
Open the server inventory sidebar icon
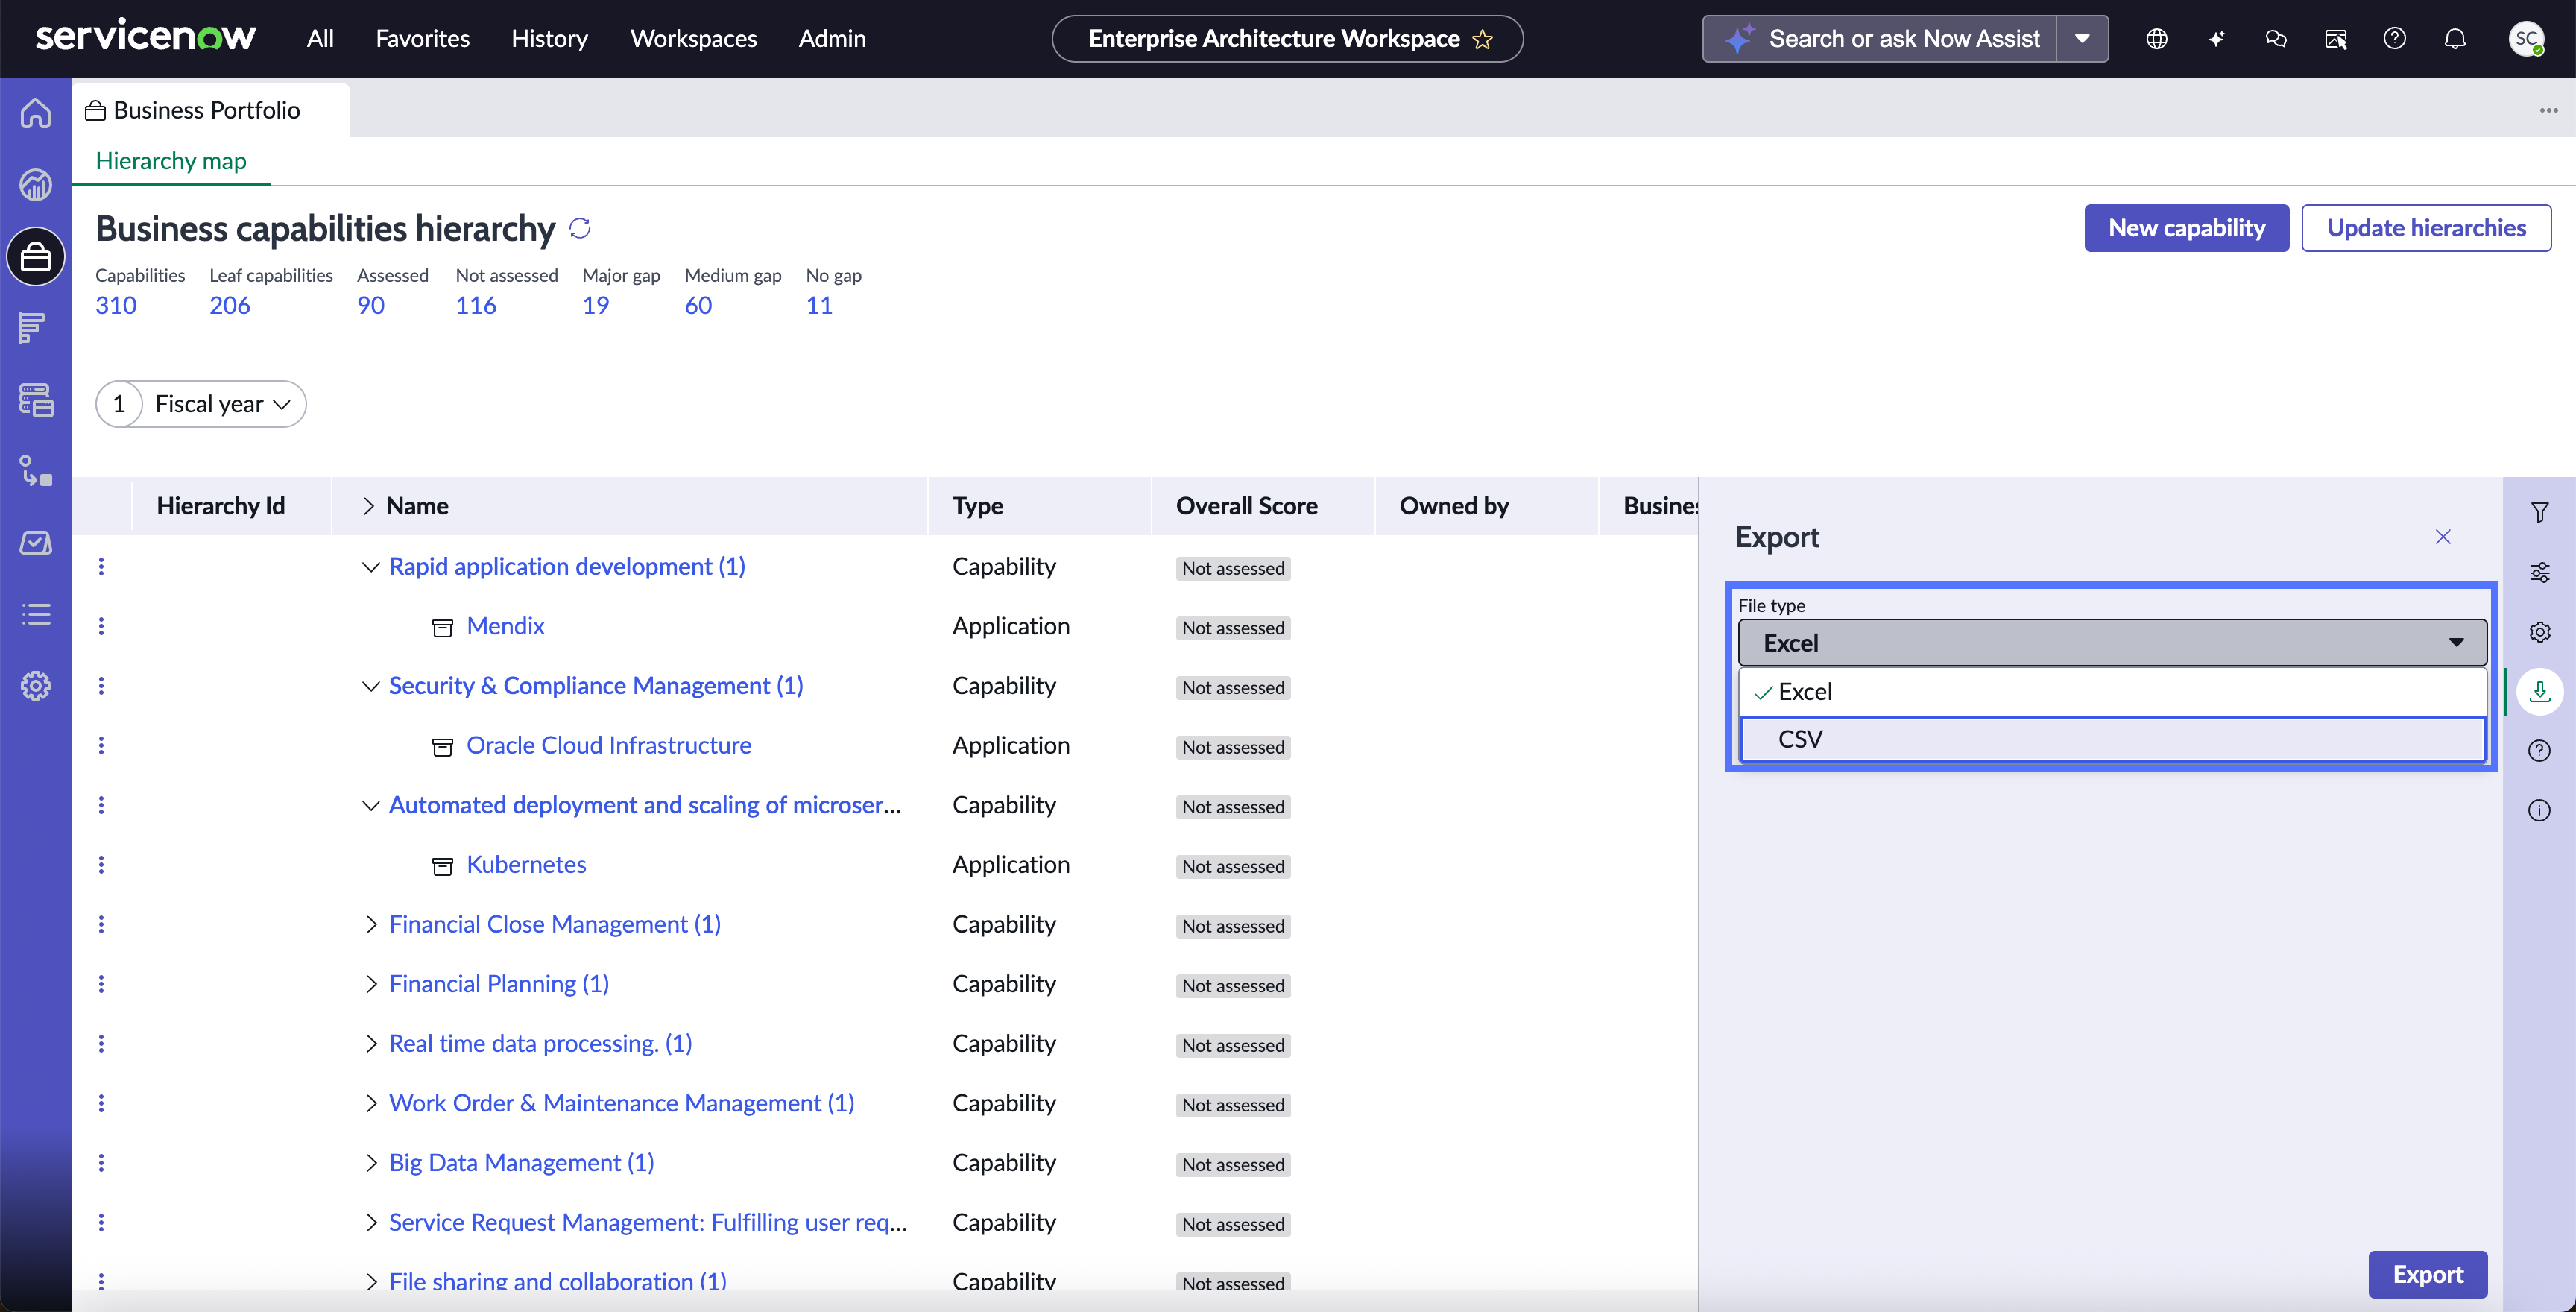36,400
